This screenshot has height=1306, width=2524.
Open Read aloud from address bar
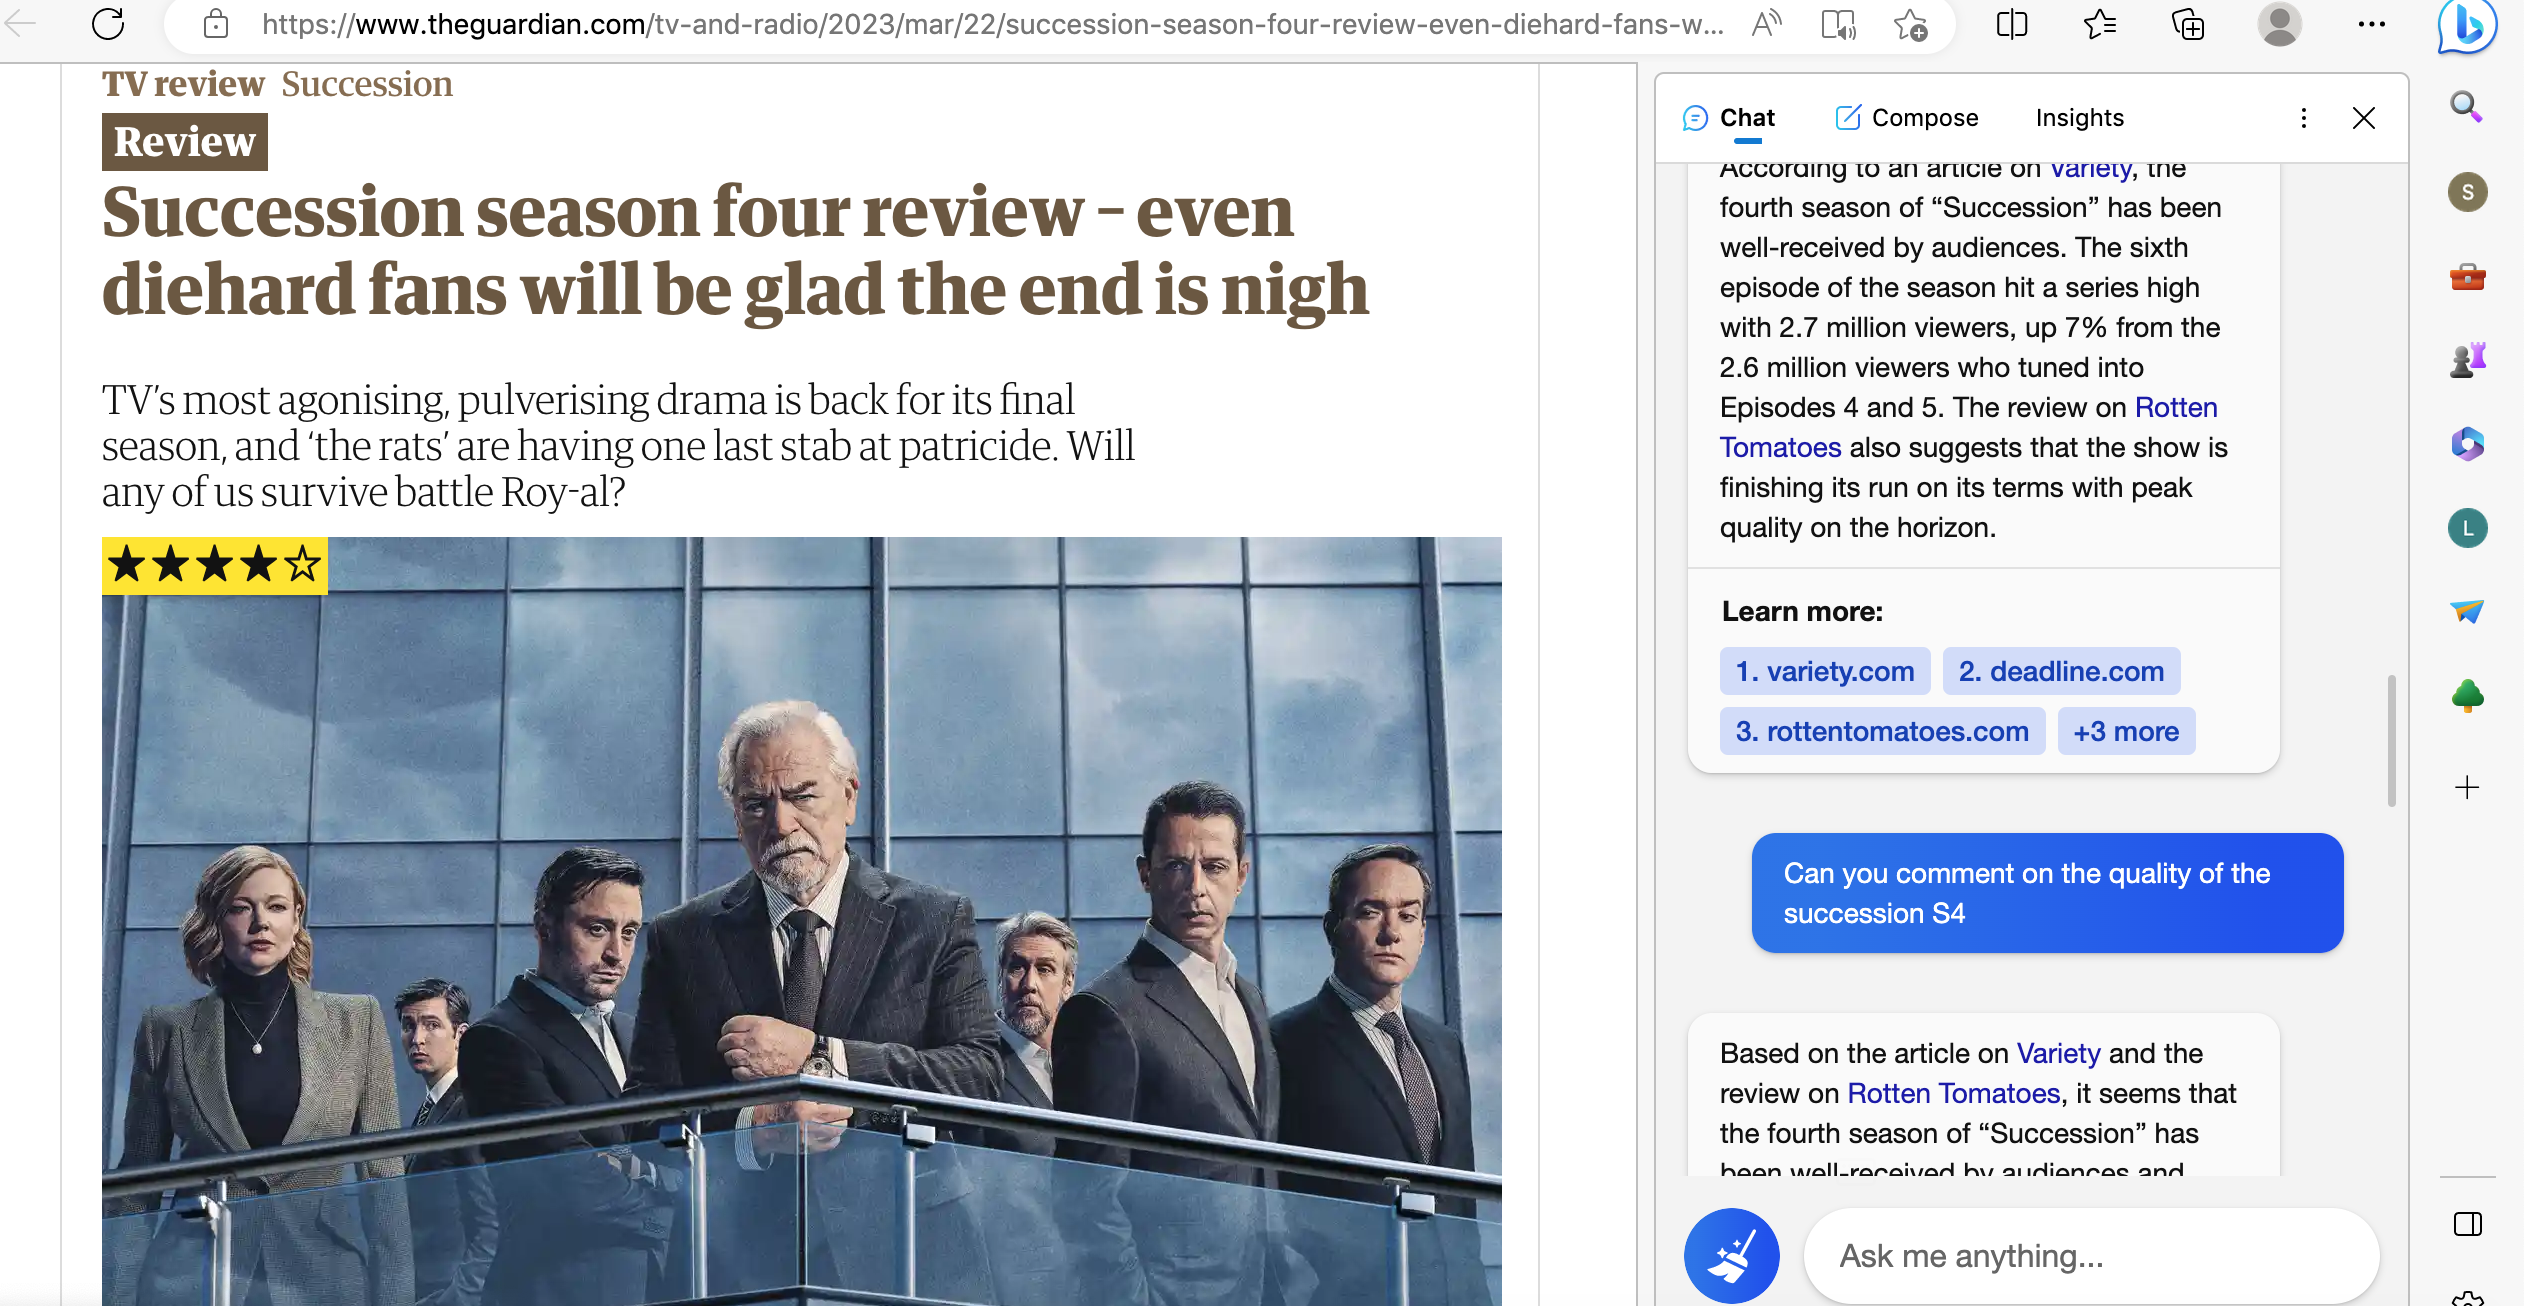pos(1766,24)
